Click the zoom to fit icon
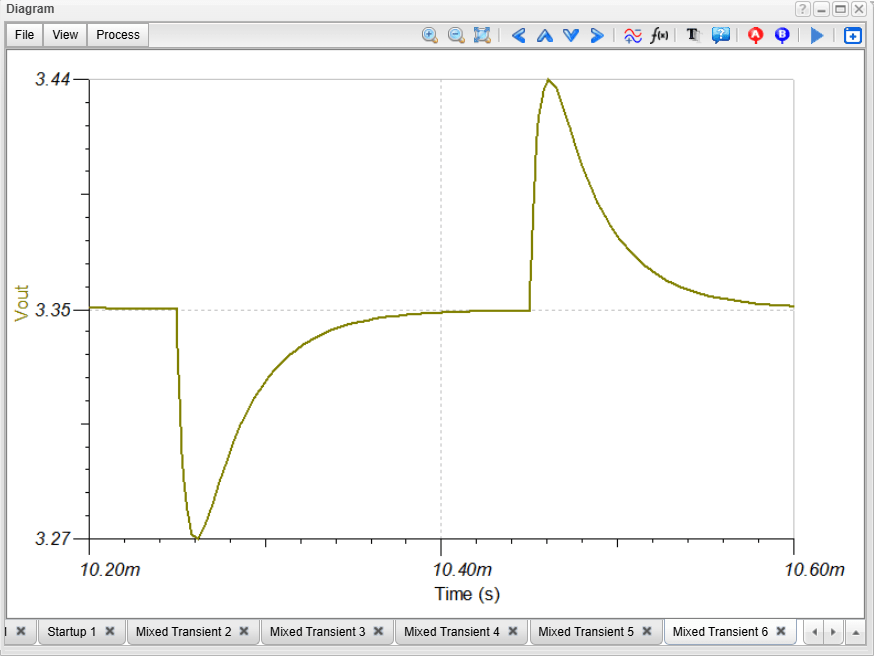Image resolution: width=874 pixels, height=659 pixels. click(482, 35)
